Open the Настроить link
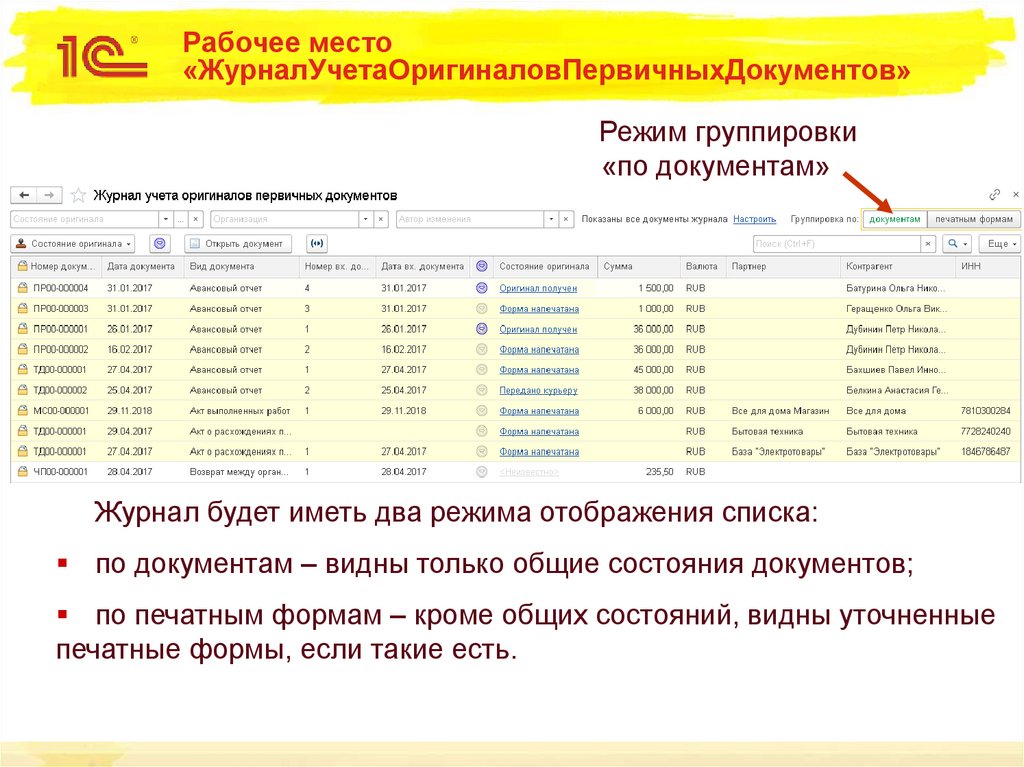The width and height of the screenshot is (1024, 767). pyautogui.click(x=754, y=219)
